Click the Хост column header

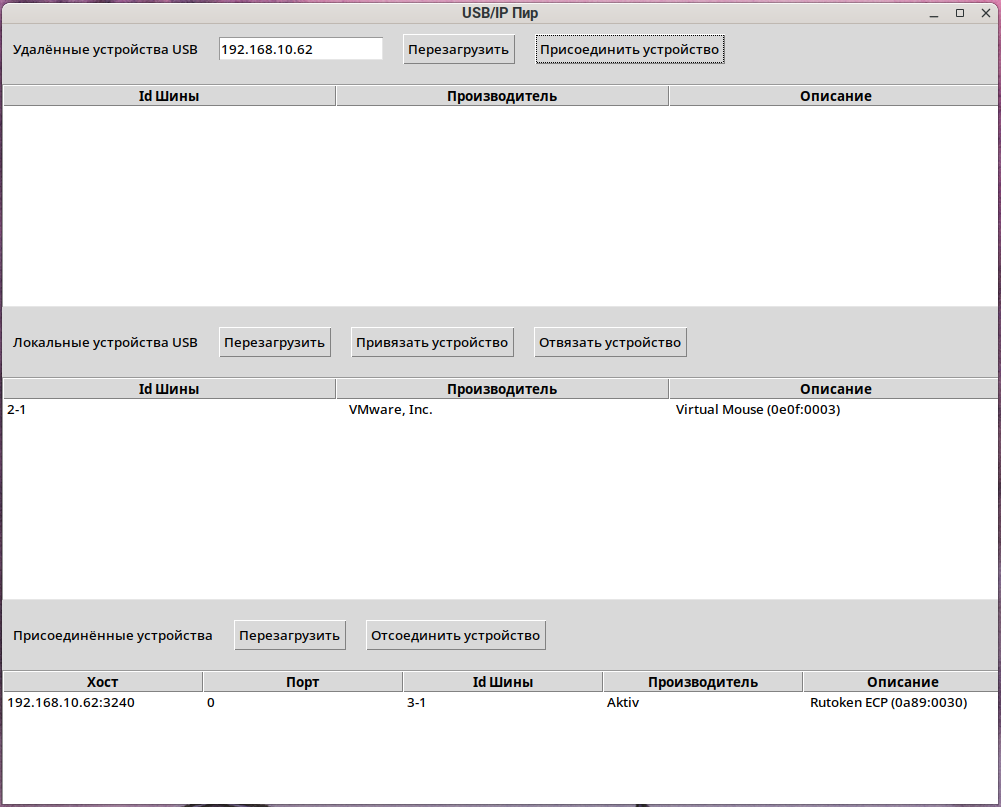102,682
